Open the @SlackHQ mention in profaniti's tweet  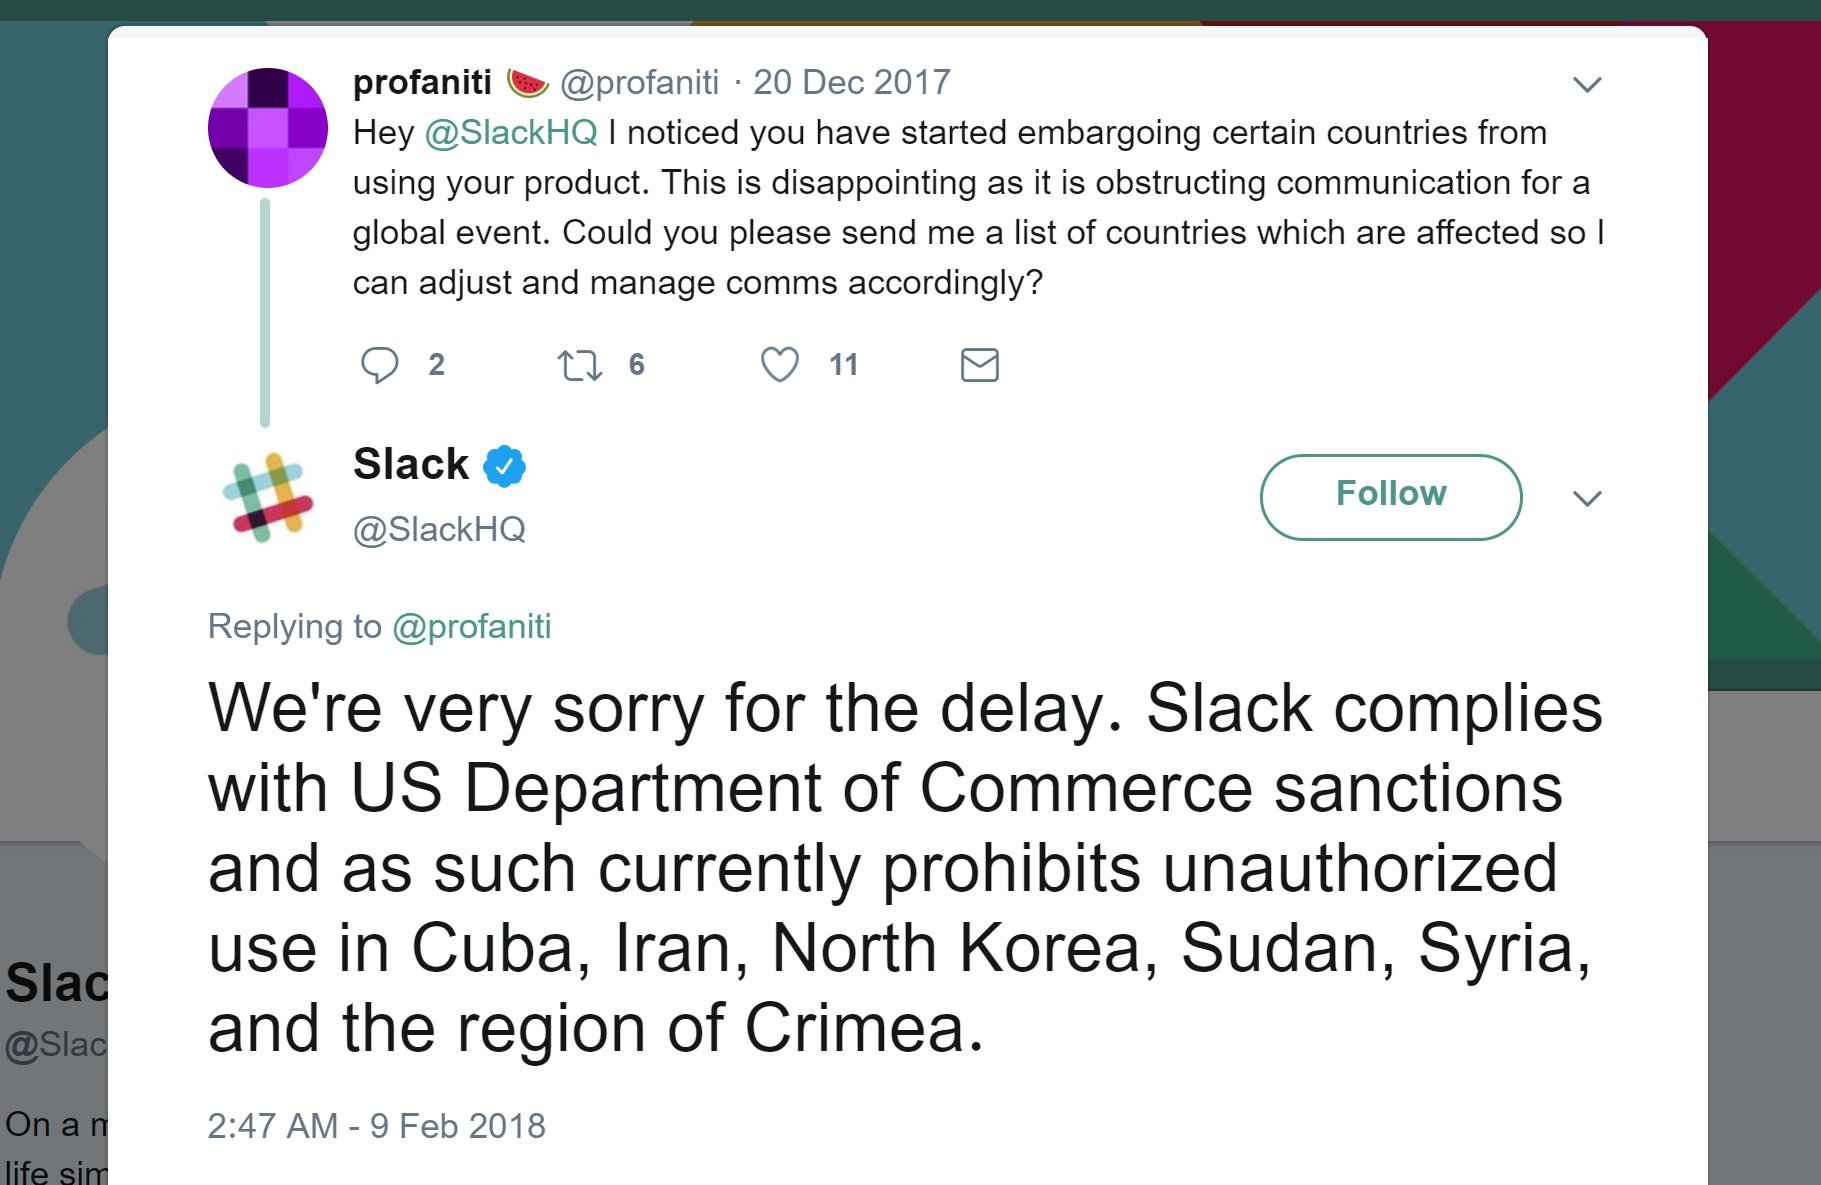[x=511, y=133]
